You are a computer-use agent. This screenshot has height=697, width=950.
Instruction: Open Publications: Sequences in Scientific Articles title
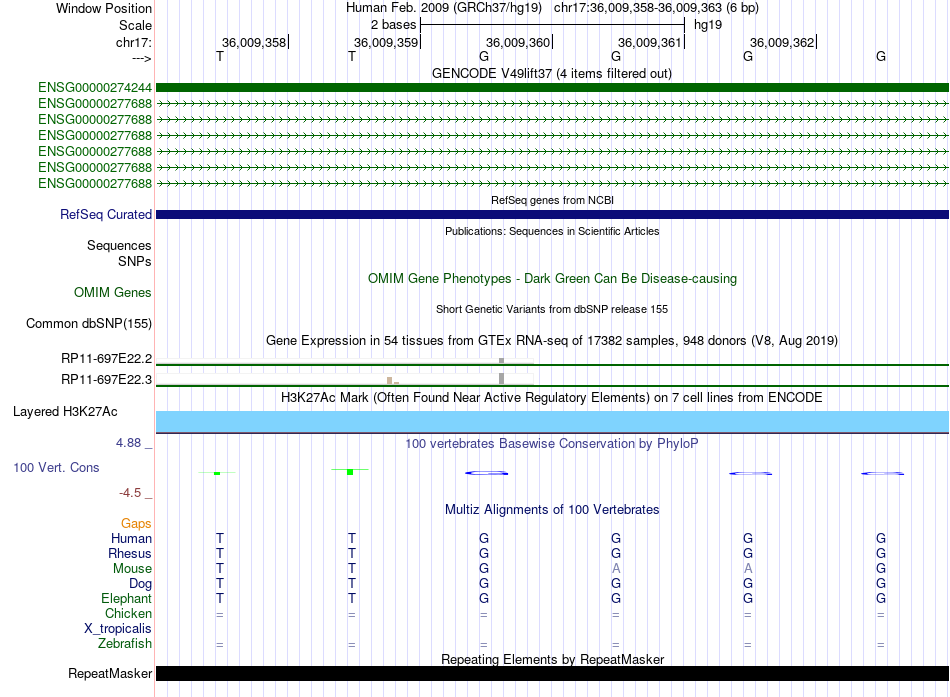click(552, 231)
